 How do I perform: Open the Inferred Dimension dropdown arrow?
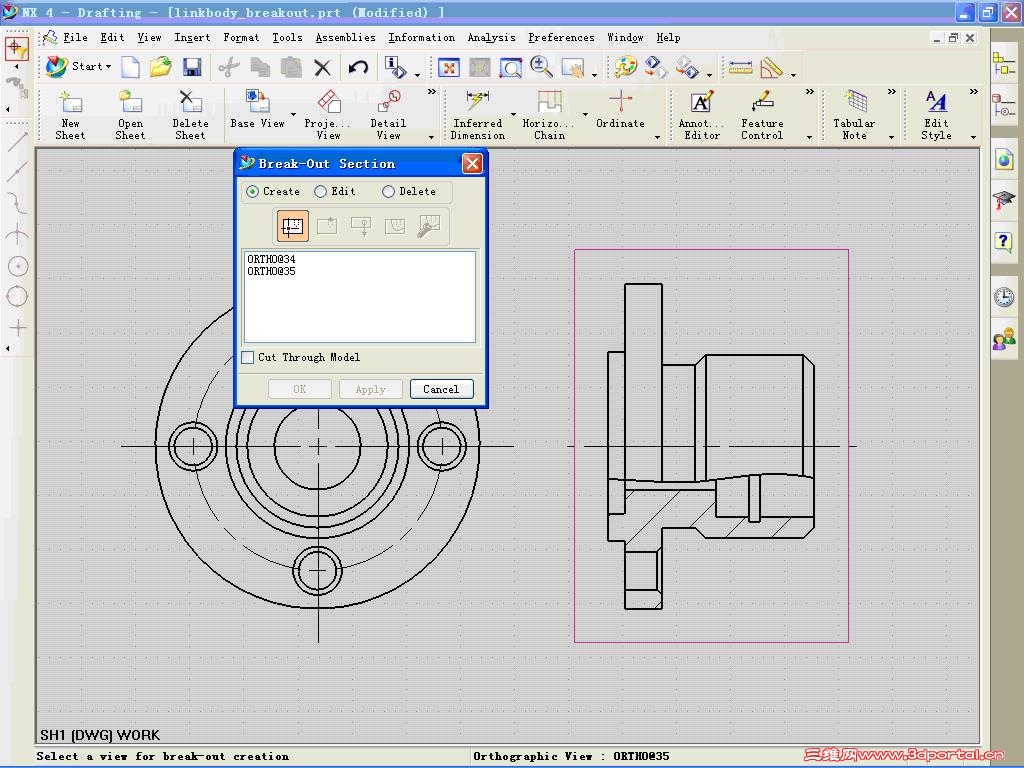pos(513,115)
